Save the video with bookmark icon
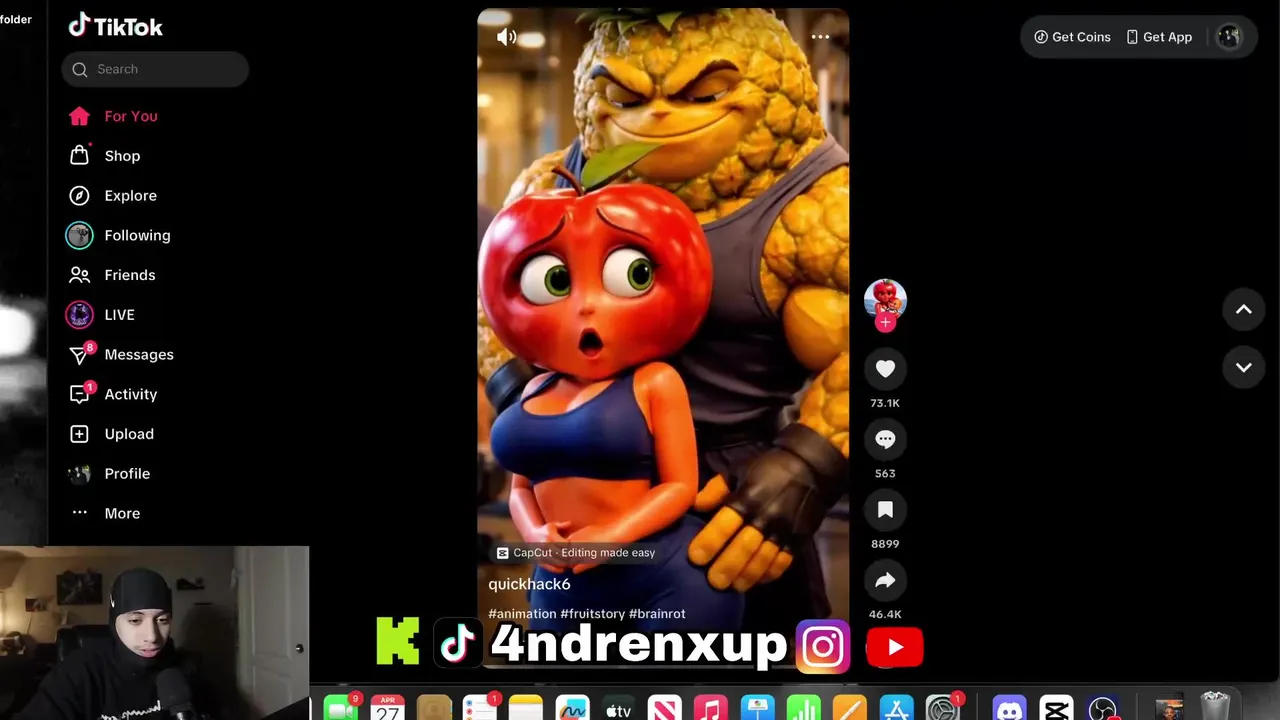1280x720 pixels. coord(885,510)
